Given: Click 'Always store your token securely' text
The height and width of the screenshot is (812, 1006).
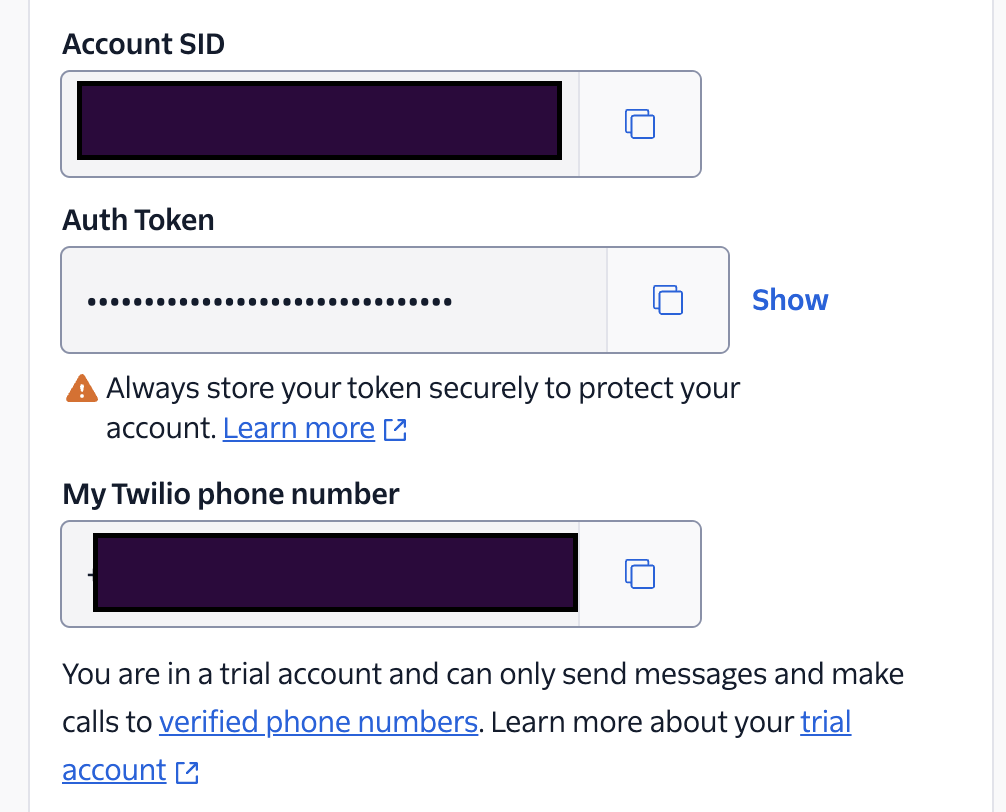Looking at the screenshot, I should click(x=321, y=388).
